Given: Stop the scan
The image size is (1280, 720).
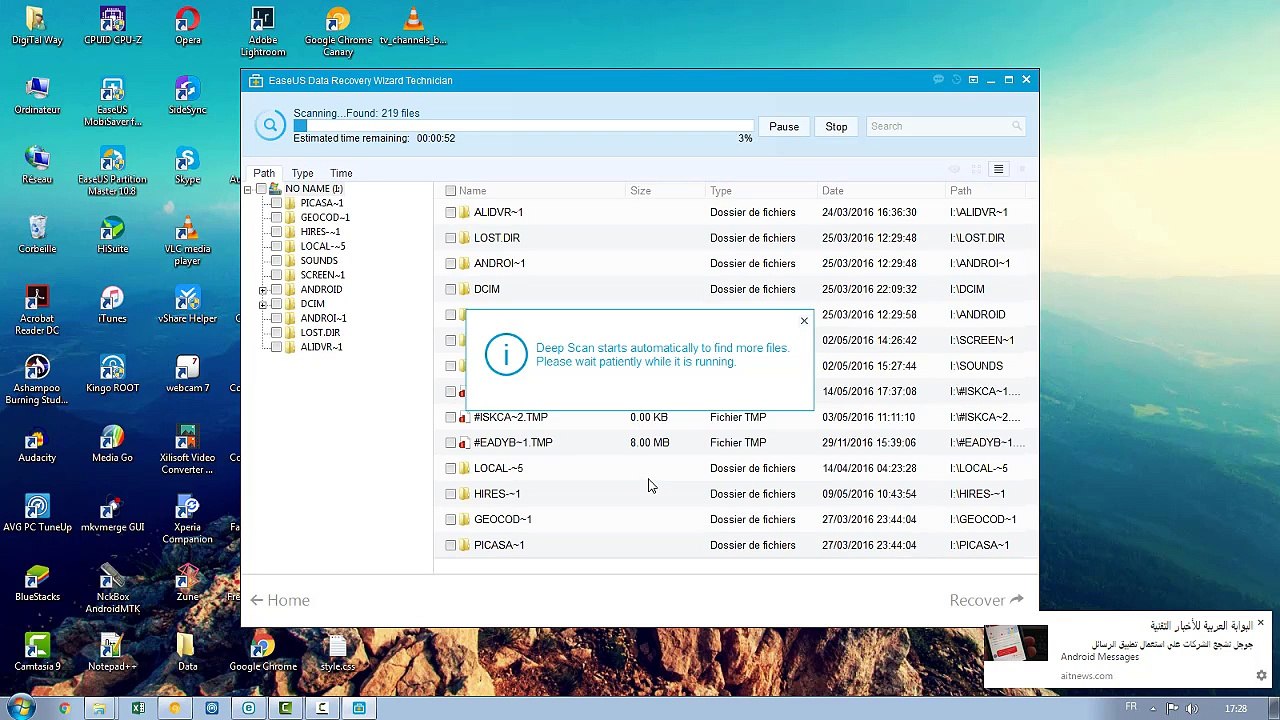Looking at the screenshot, I should tap(836, 126).
